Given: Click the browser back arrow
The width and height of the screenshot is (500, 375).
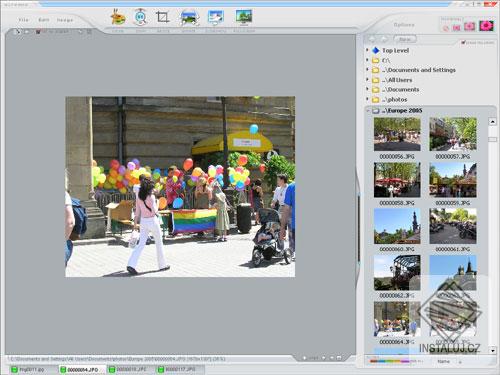Looking at the screenshot, I should click(372, 39).
